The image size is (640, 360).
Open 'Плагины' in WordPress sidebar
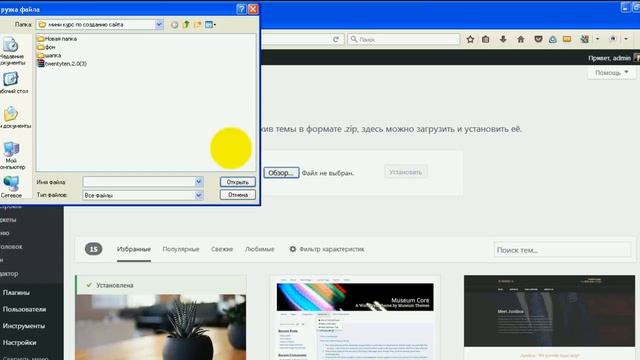click(x=16, y=293)
